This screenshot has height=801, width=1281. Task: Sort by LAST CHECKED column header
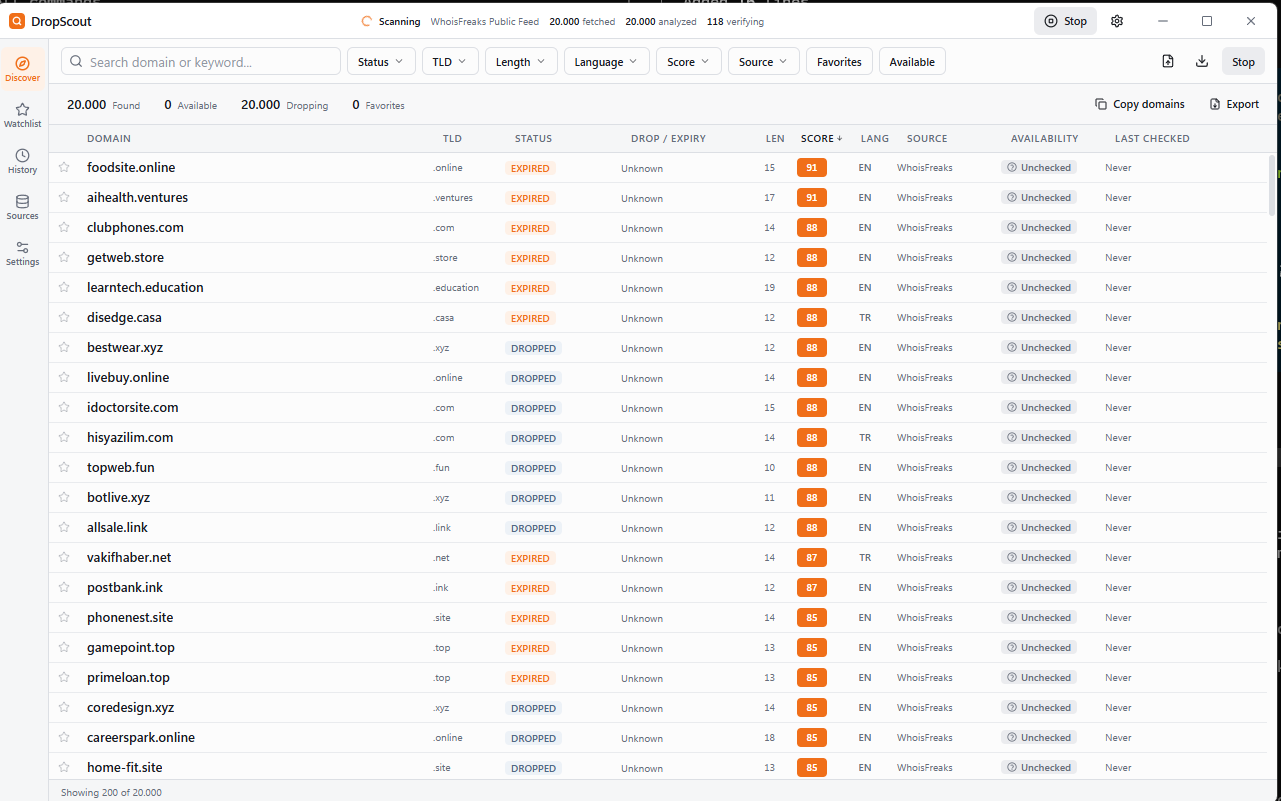click(x=1152, y=139)
